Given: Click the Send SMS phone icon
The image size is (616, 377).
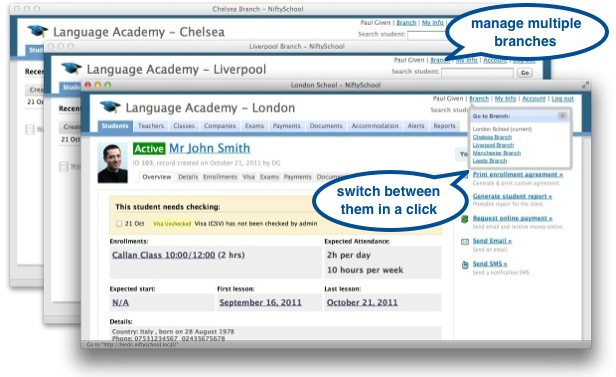Looking at the screenshot, I should click(x=465, y=265).
